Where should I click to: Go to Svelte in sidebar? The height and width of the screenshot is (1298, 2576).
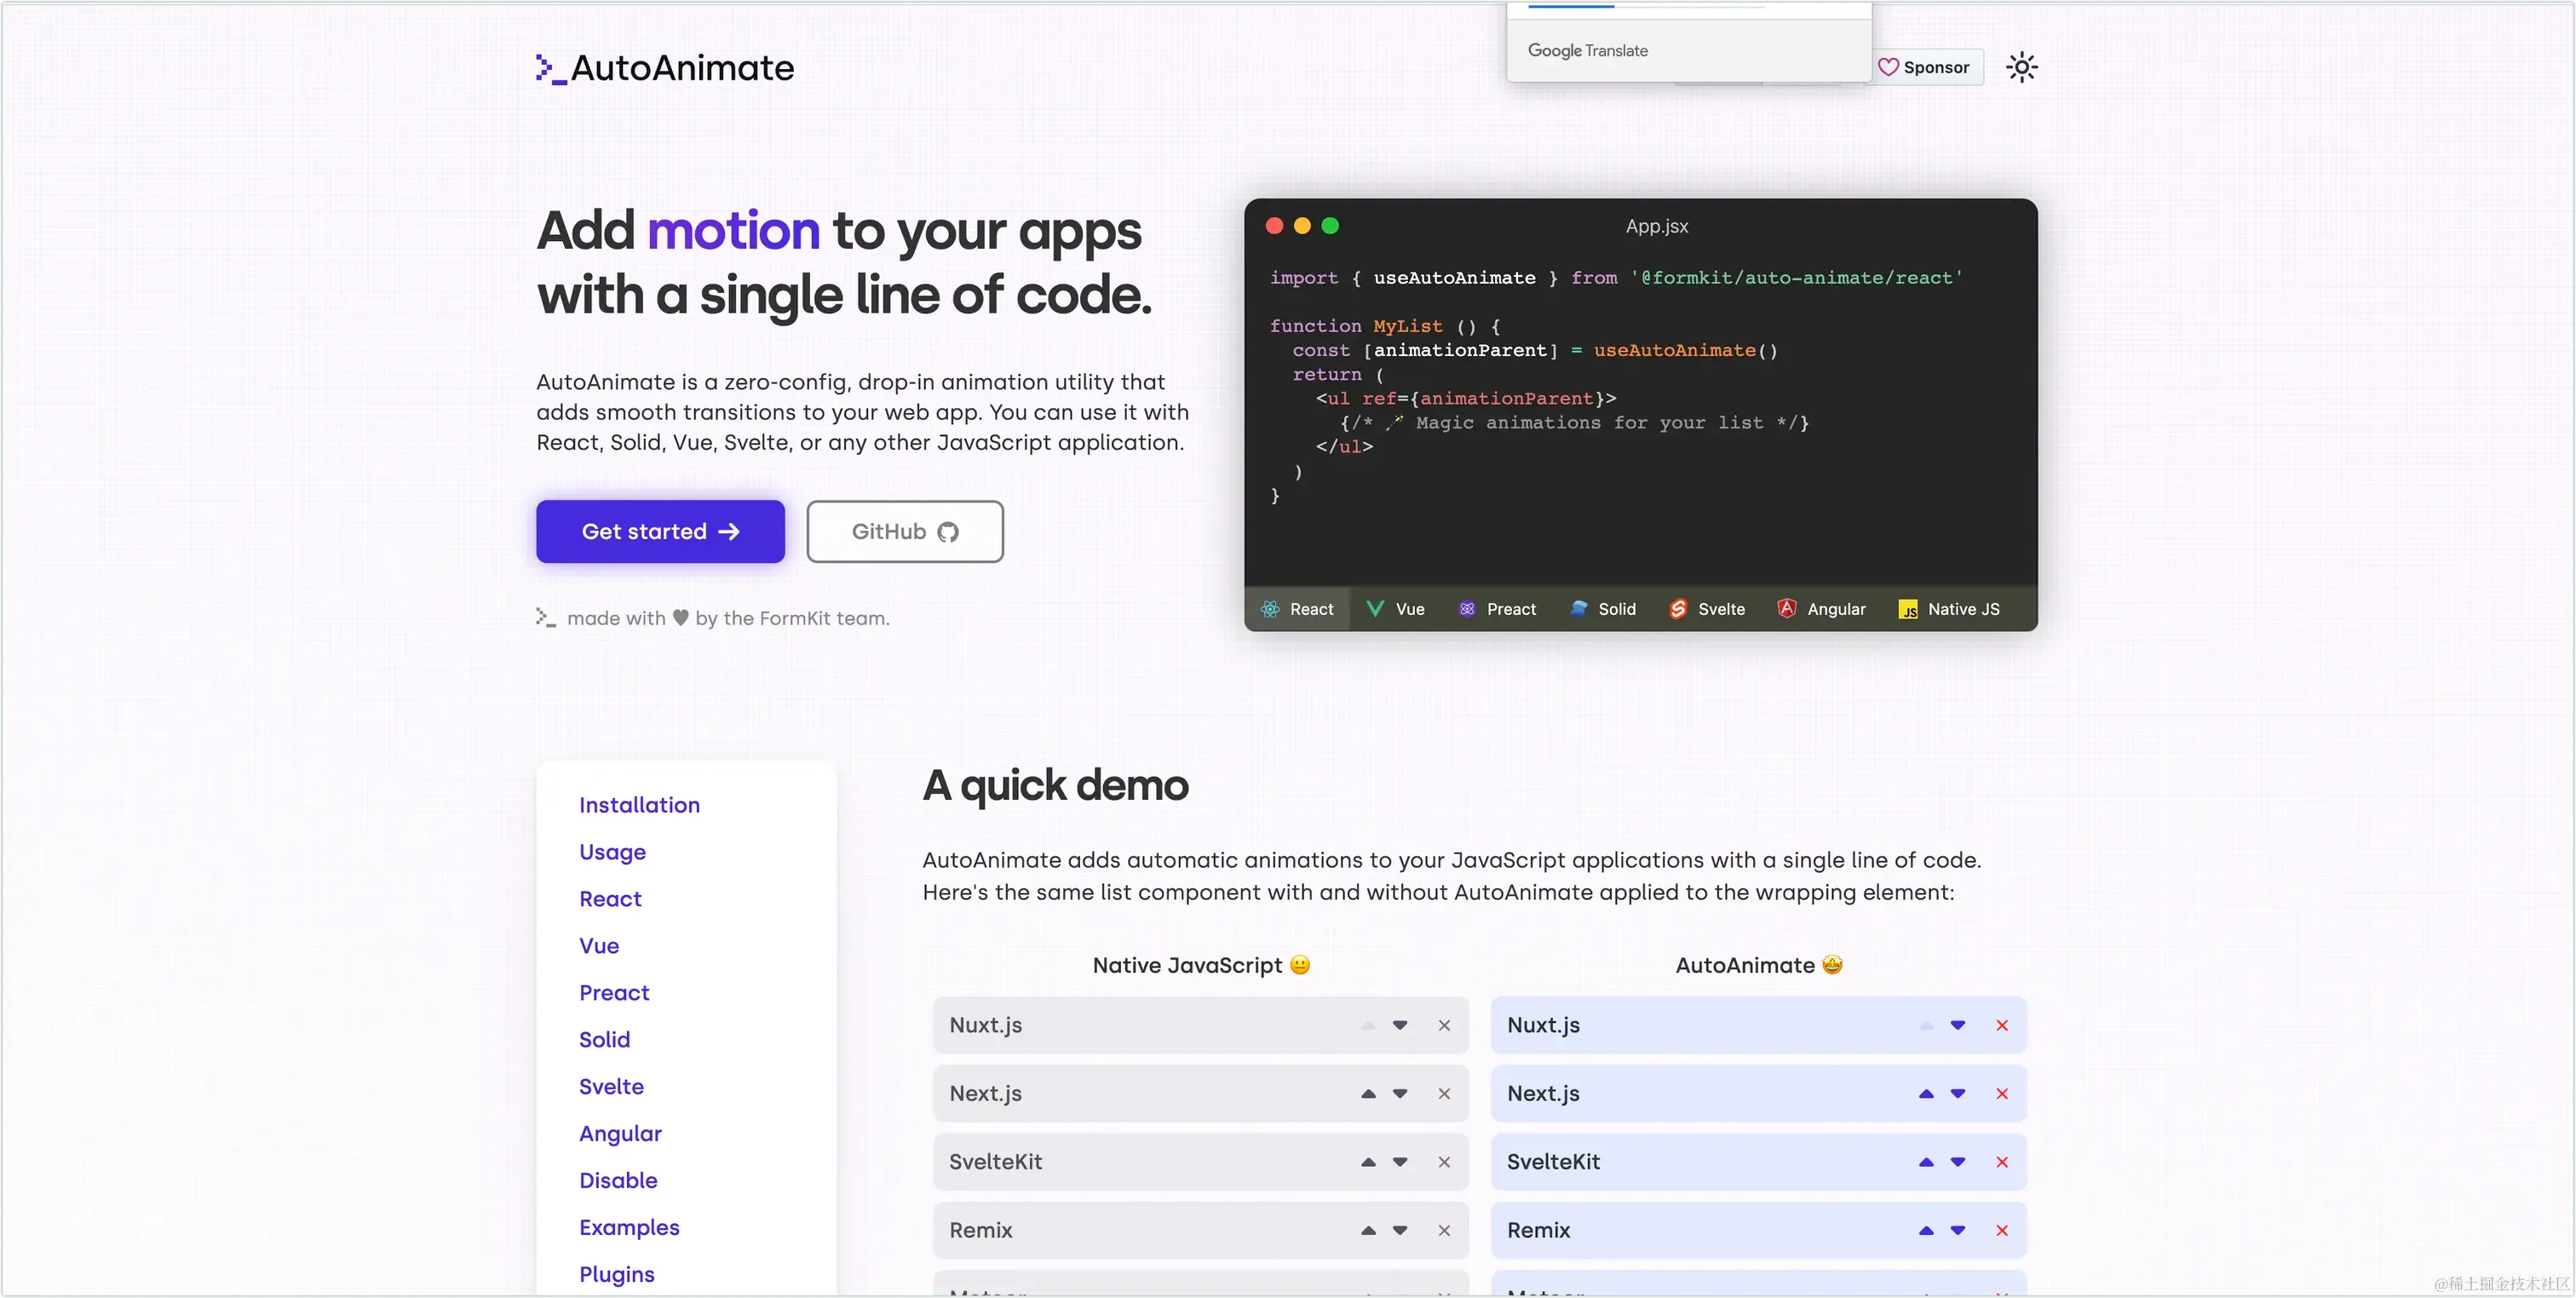[611, 1087]
